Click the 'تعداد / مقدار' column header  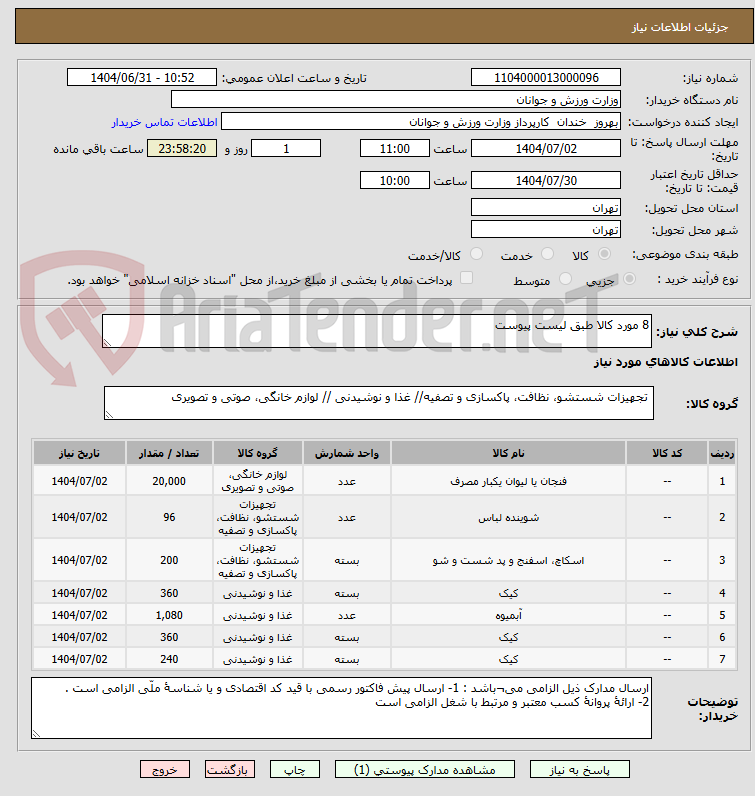point(169,453)
